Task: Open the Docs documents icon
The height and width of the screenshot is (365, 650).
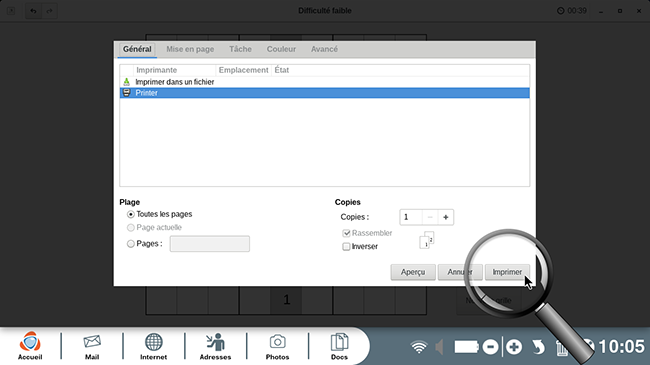Action: (339, 345)
